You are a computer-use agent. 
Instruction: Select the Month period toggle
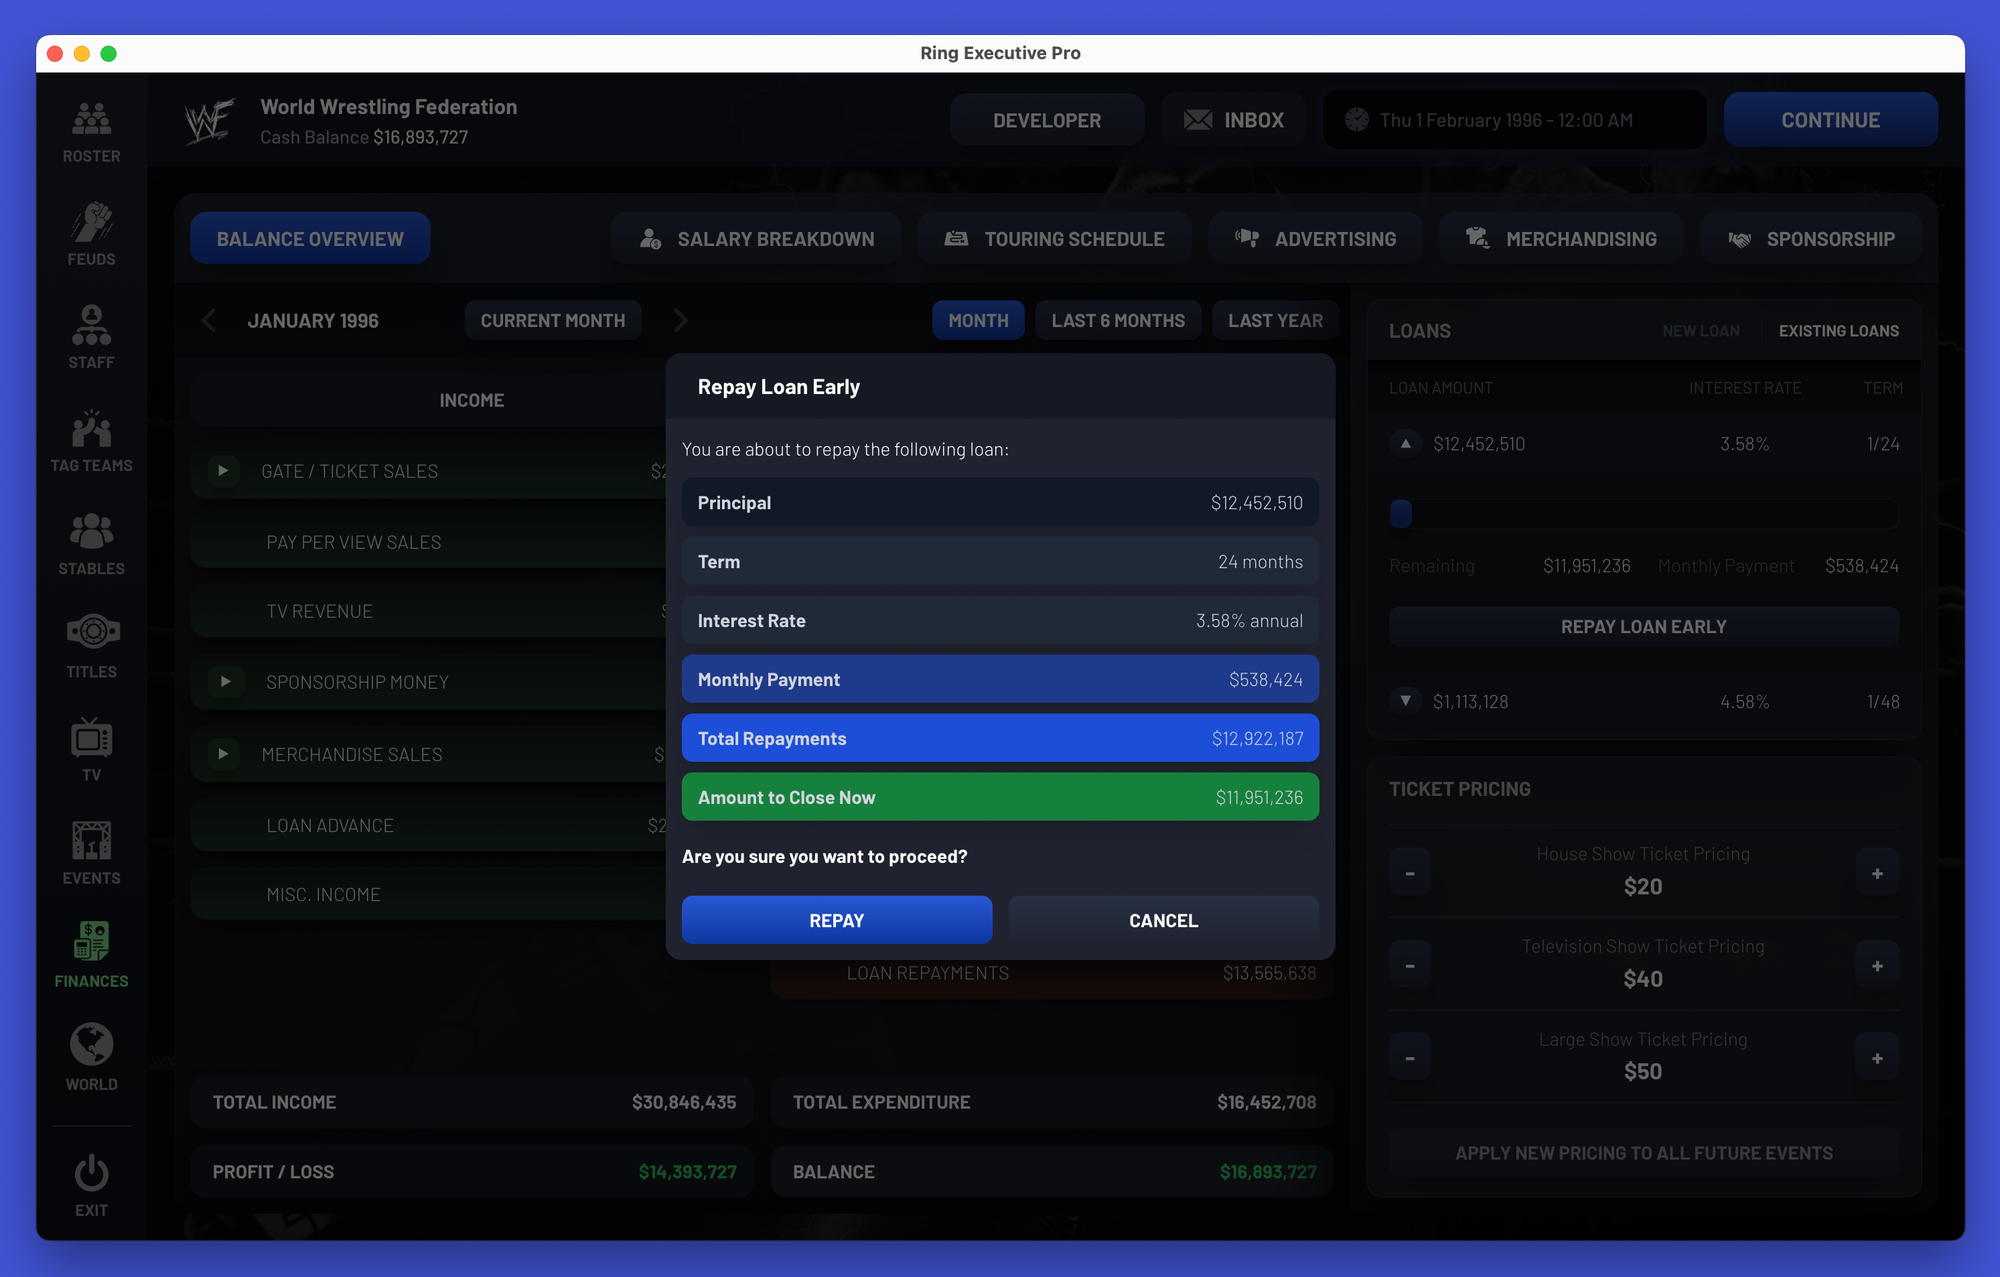point(977,321)
